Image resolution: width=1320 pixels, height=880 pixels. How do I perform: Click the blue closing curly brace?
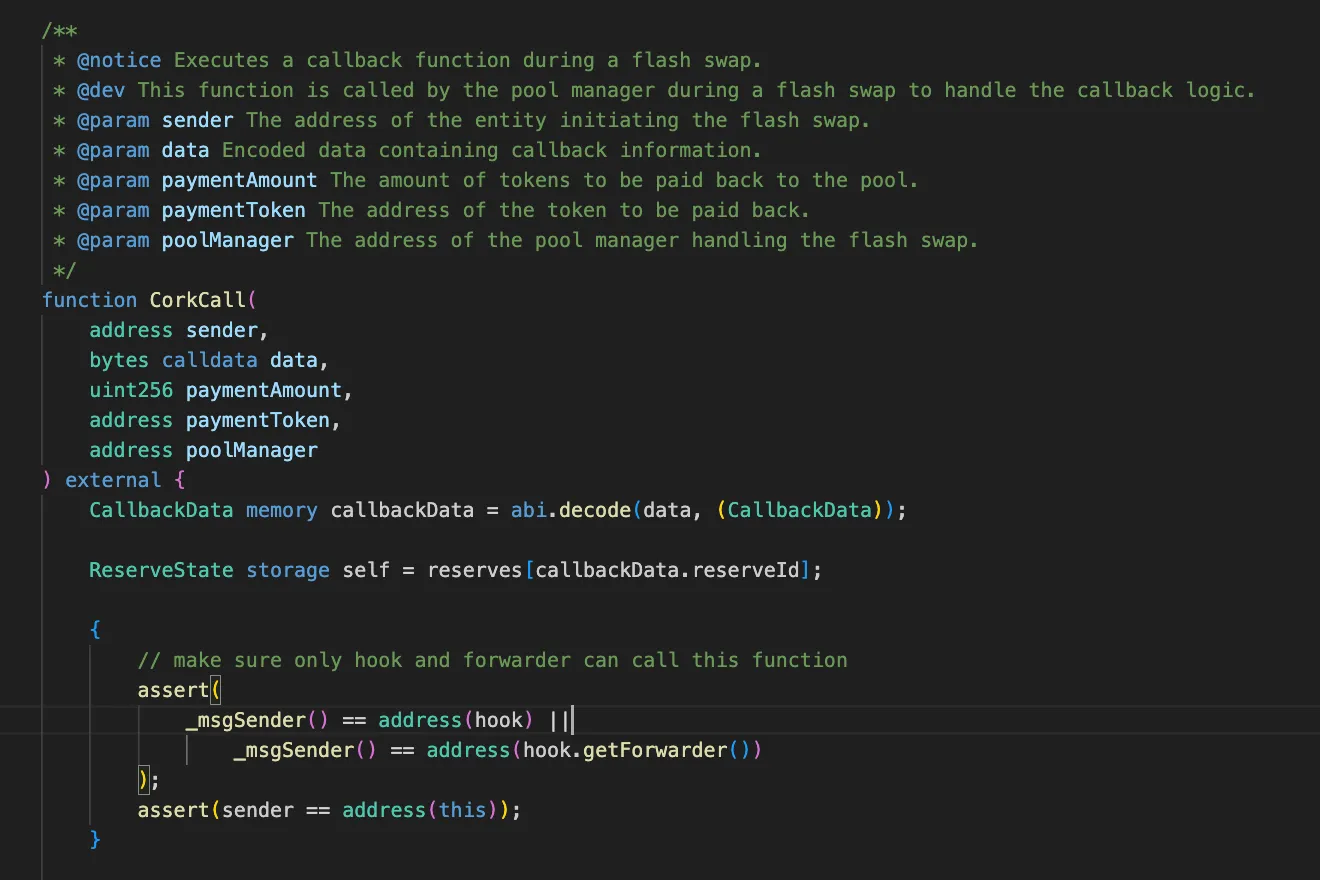tap(96, 839)
